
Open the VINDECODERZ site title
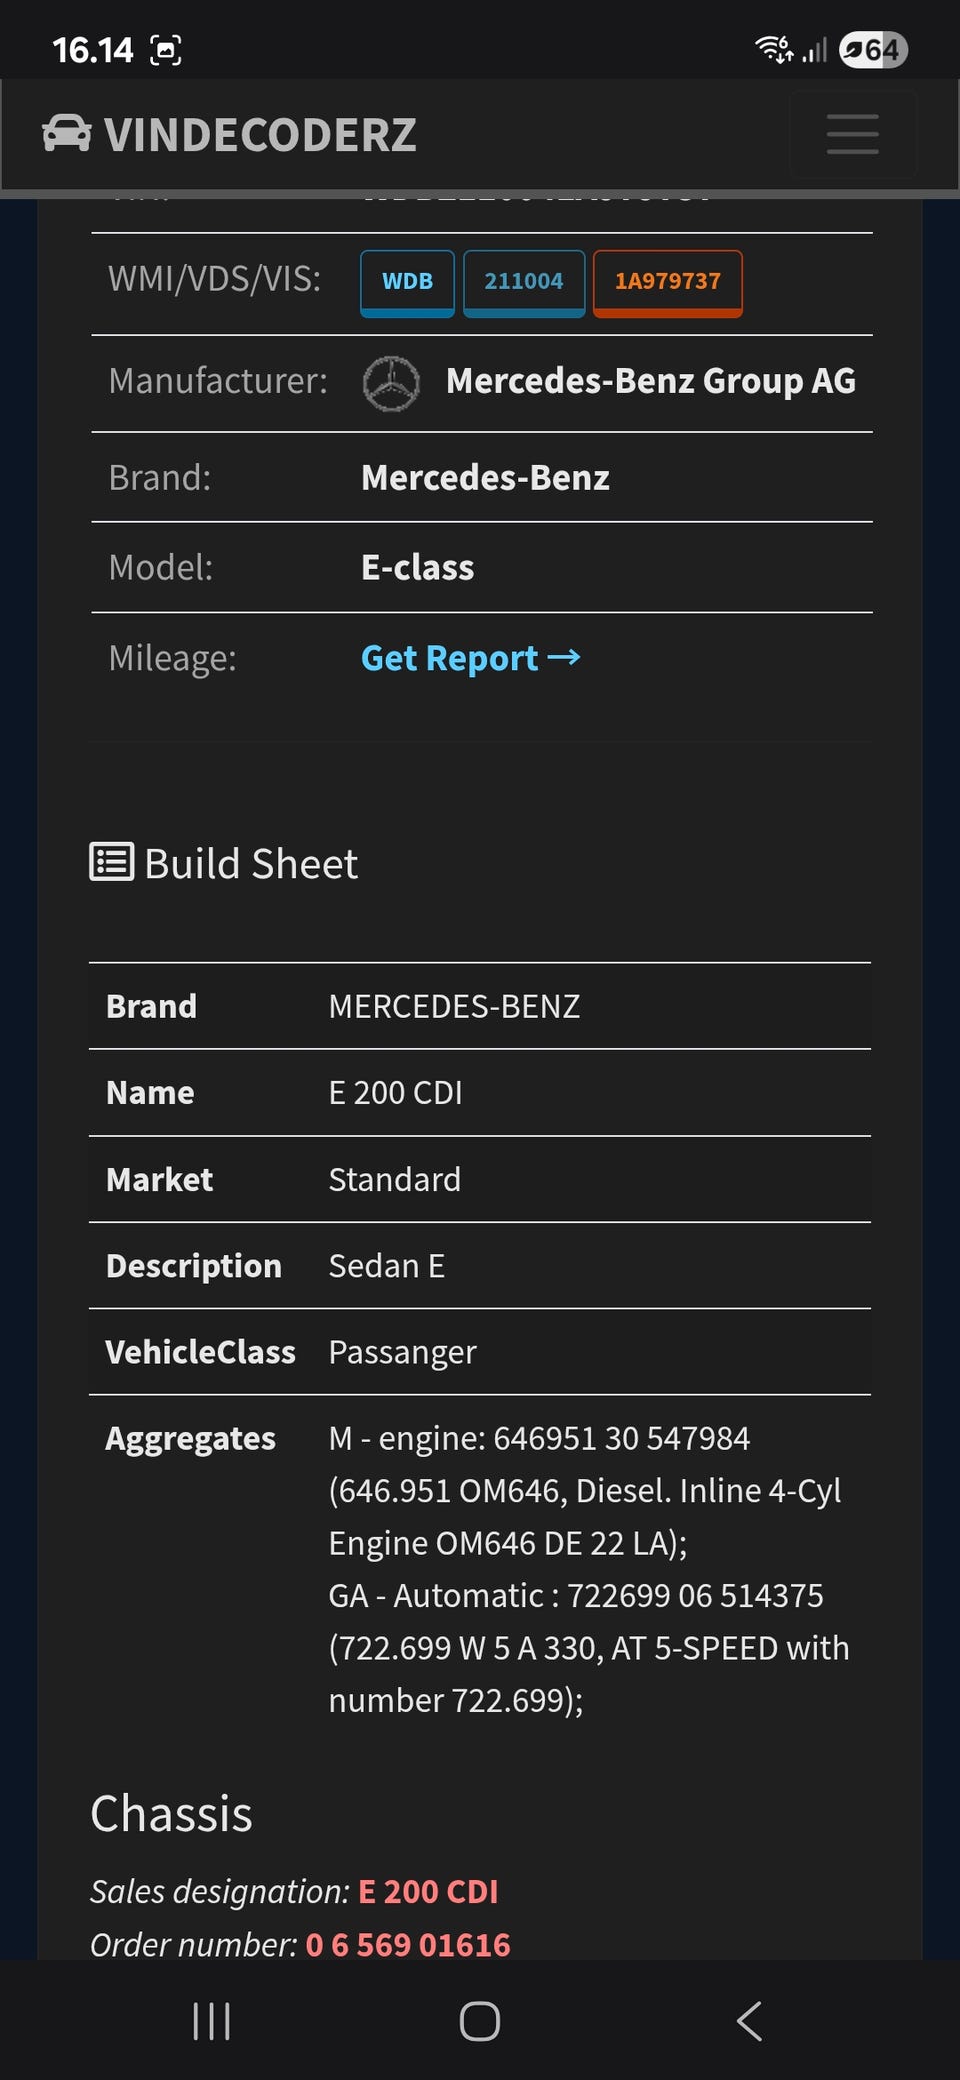tap(260, 135)
